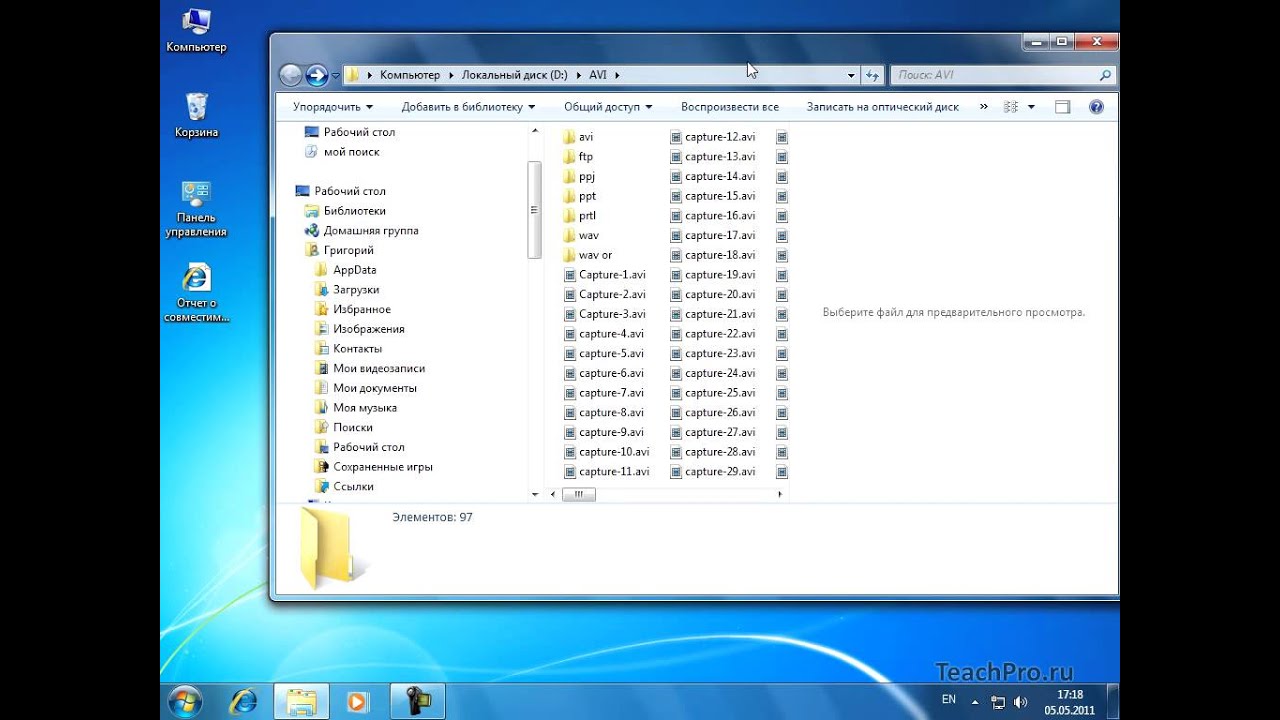Click Компьютер in the address breadcrumb
1280x720 pixels.
[410, 75]
